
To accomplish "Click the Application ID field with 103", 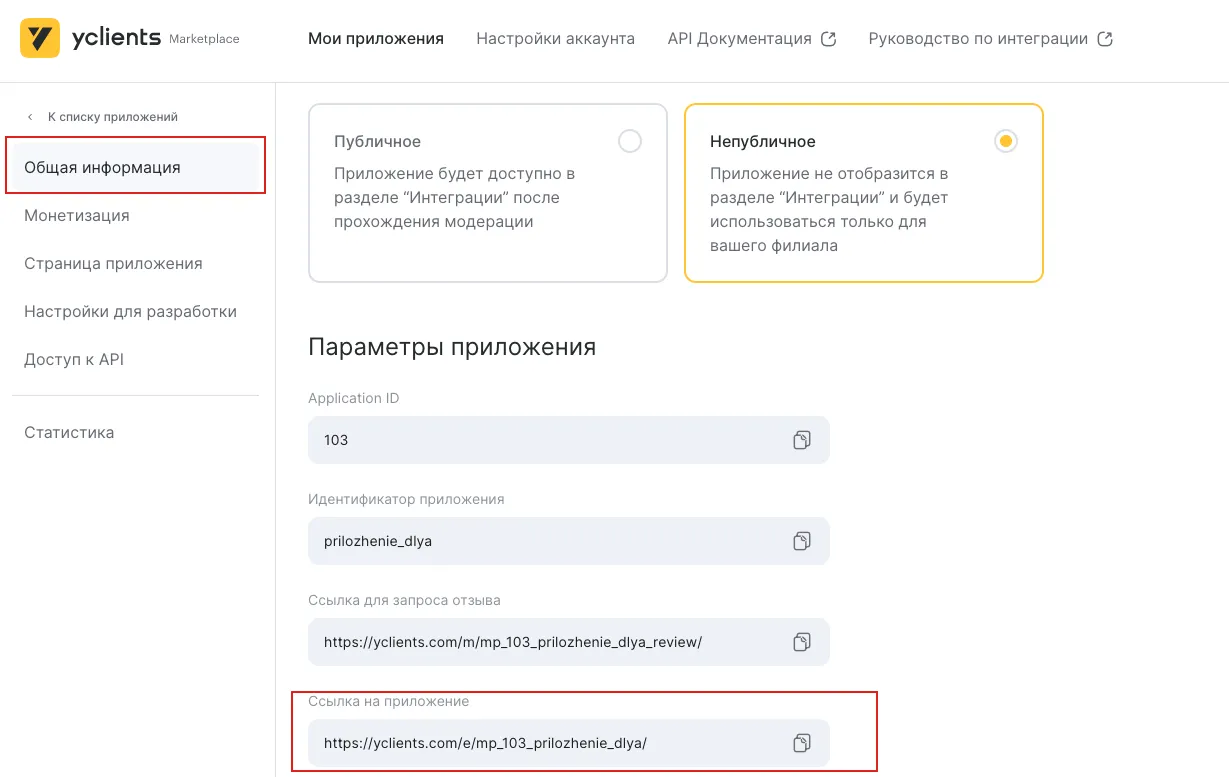I will 540,440.
